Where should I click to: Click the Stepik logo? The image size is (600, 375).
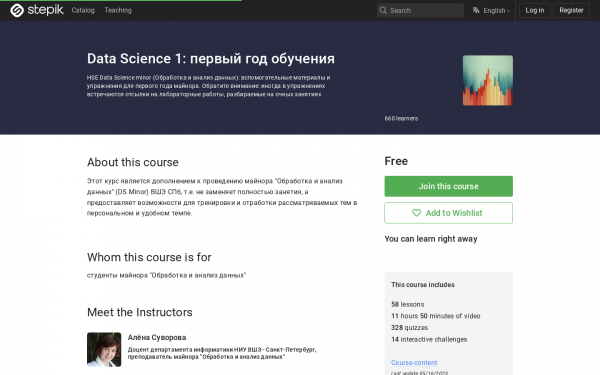[x=37, y=10]
